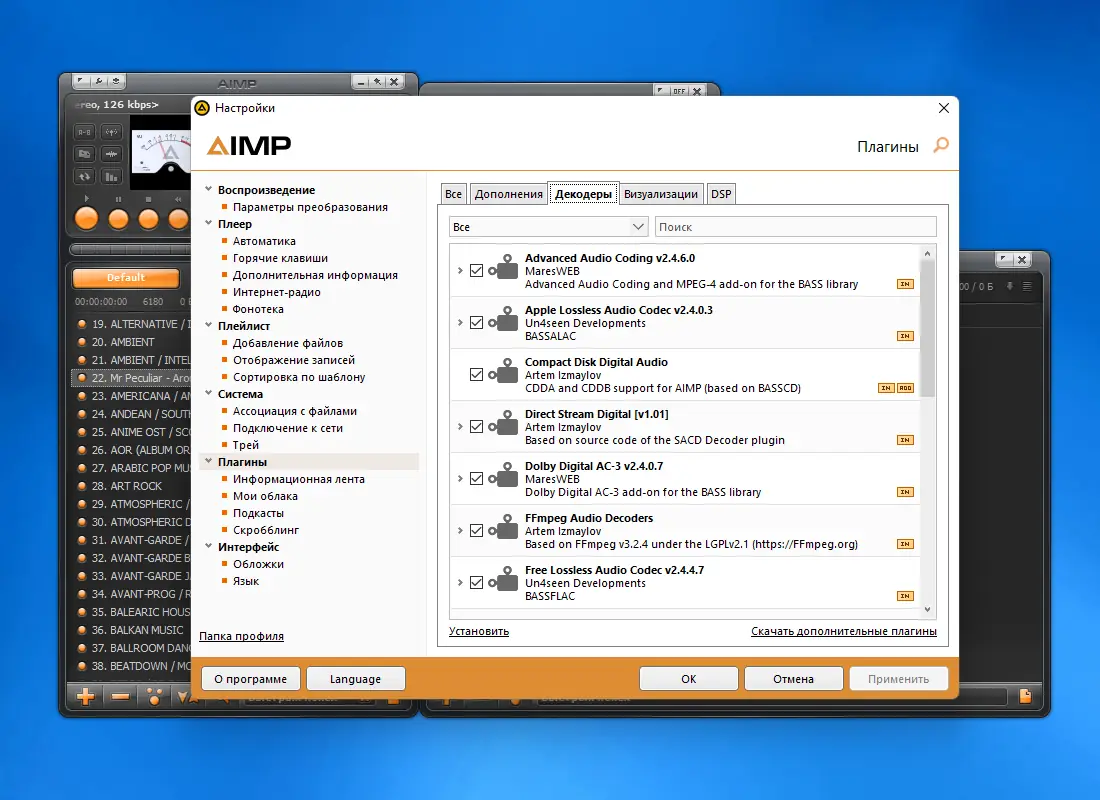Expand Free Lossless Audio Codec row arrow
The width and height of the screenshot is (1100, 800).
(460, 582)
